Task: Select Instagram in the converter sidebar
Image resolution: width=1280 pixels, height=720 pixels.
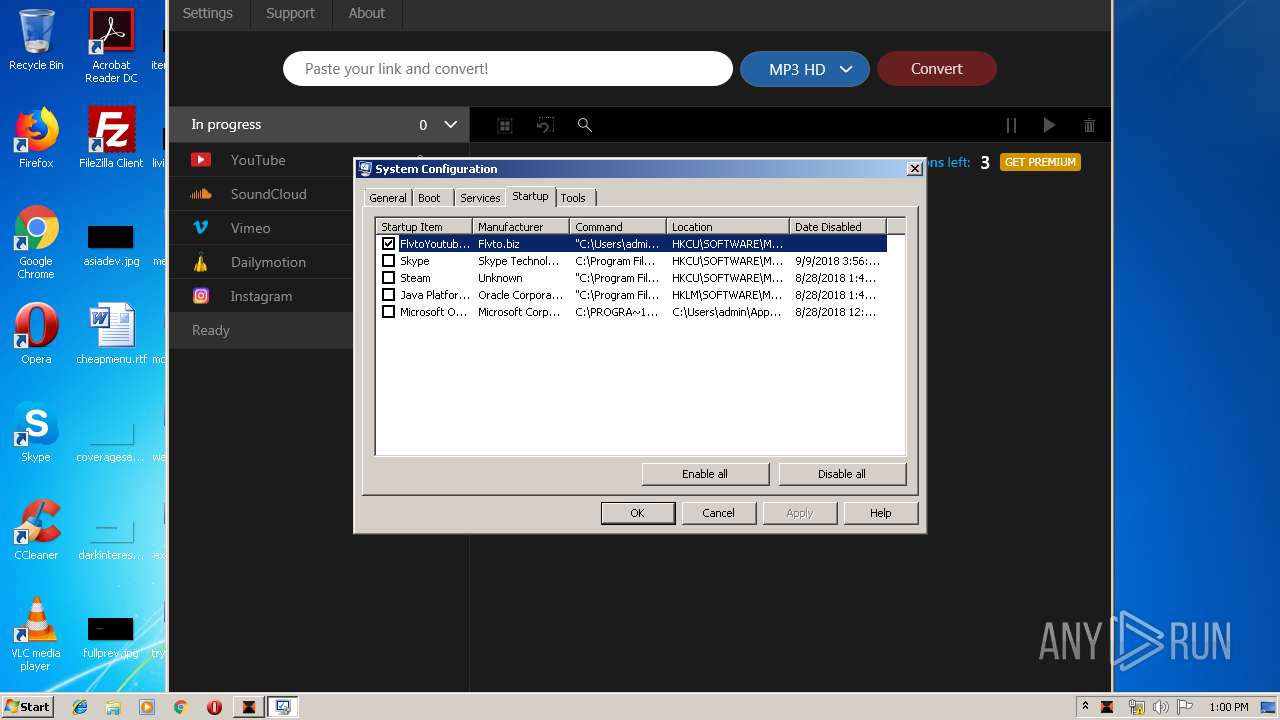Action: 260,296
